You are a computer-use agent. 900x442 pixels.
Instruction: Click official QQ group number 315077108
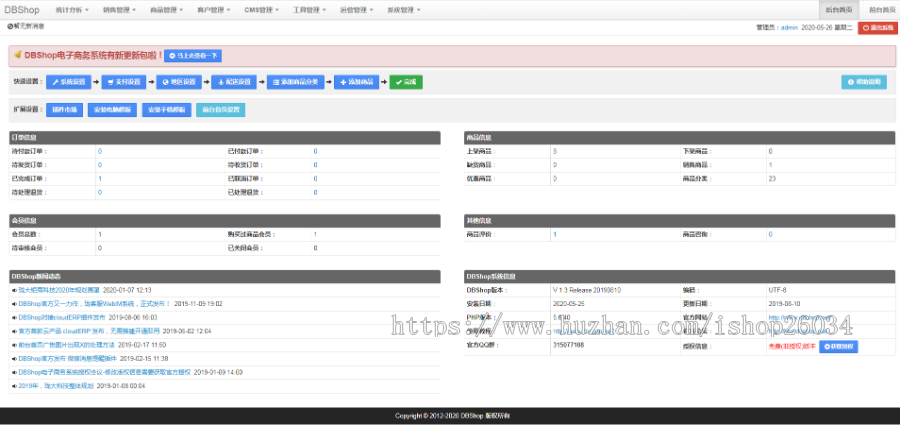tap(568, 345)
